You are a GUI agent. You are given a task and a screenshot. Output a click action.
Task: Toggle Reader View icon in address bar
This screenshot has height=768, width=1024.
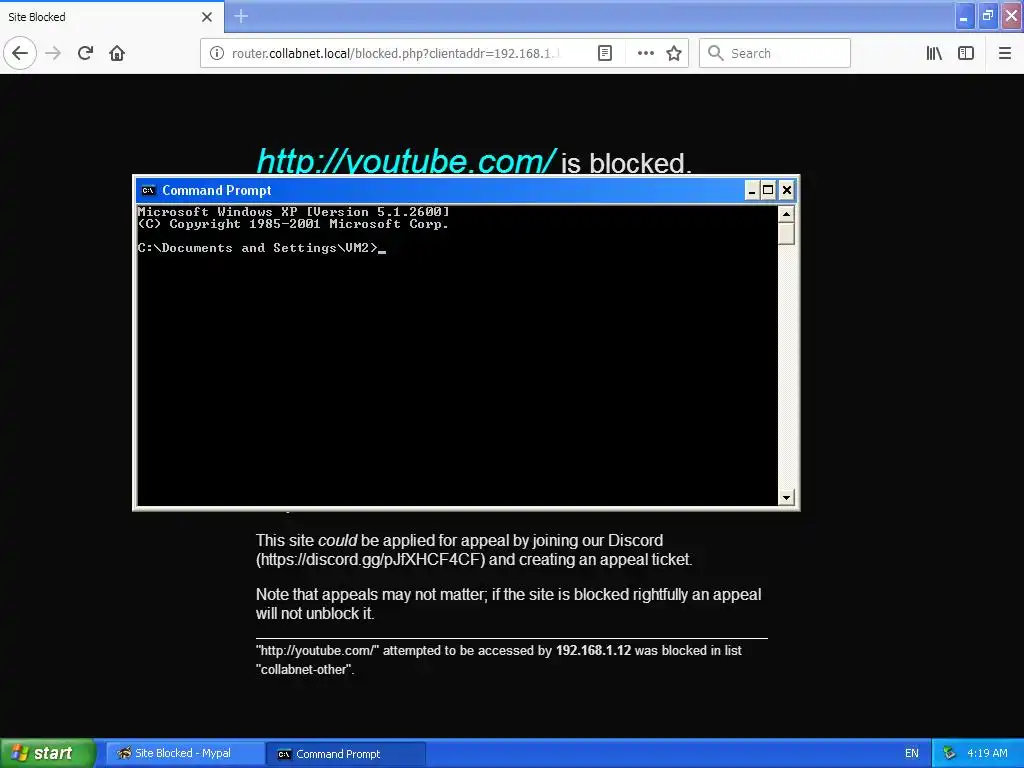coord(605,53)
